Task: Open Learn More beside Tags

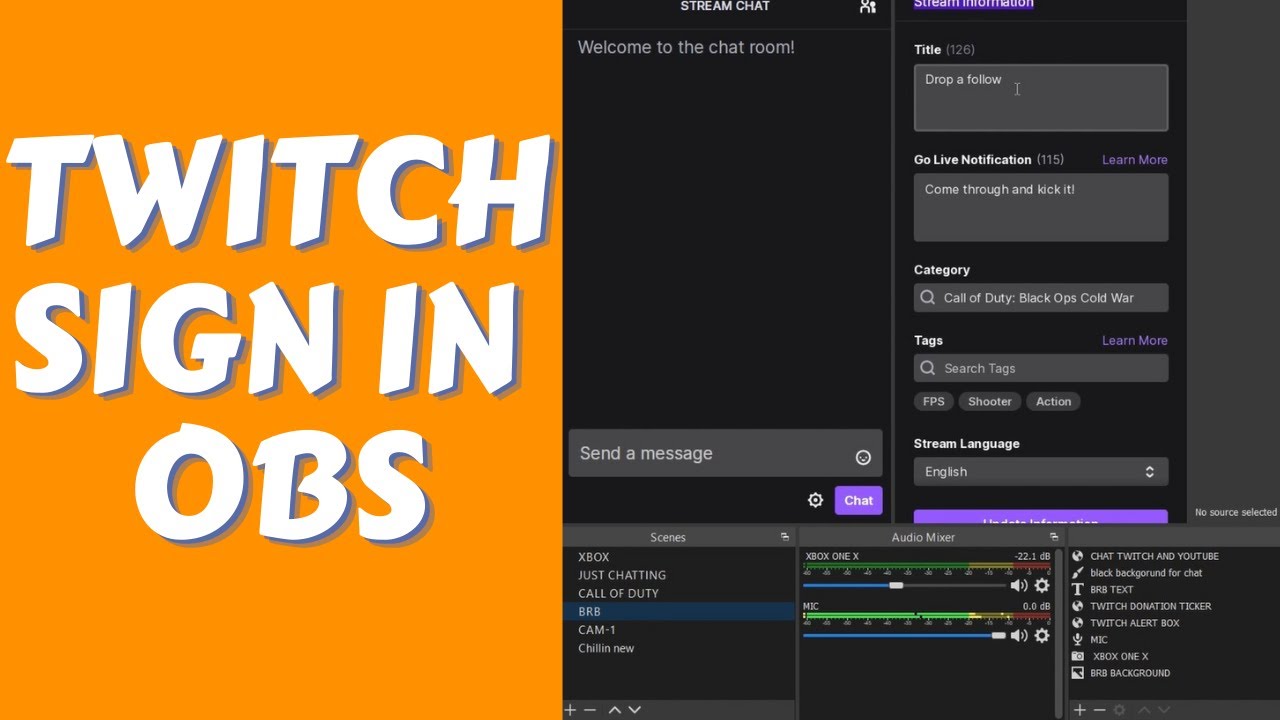Action: click(1134, 341)
